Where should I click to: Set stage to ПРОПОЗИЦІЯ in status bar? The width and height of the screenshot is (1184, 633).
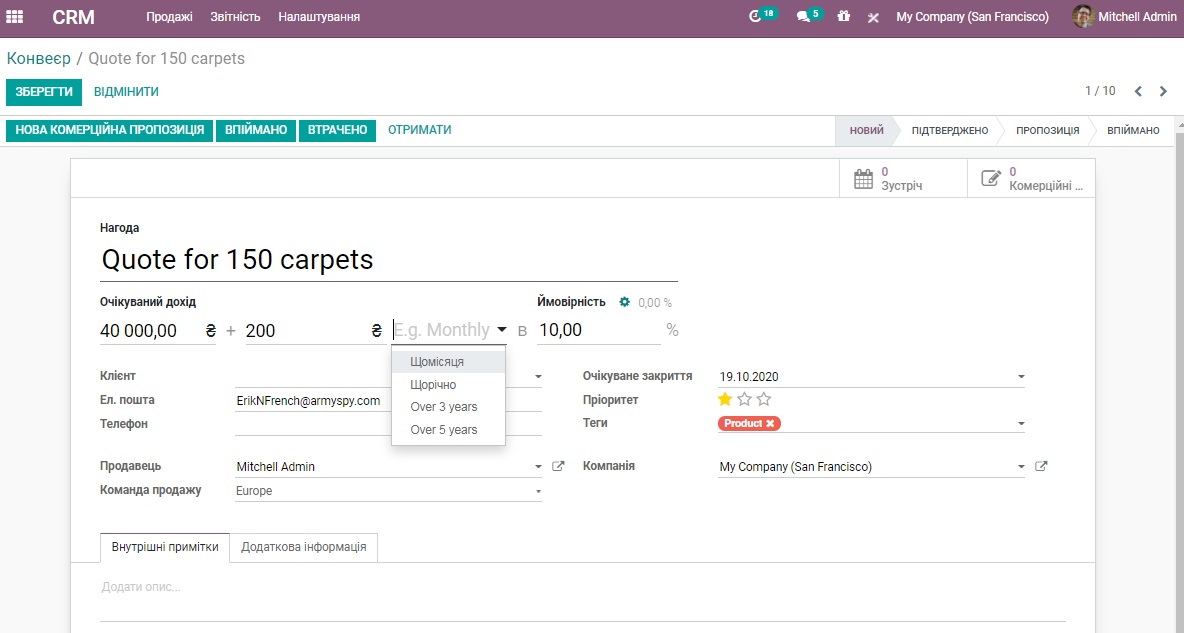click(x=1047, y=131)
